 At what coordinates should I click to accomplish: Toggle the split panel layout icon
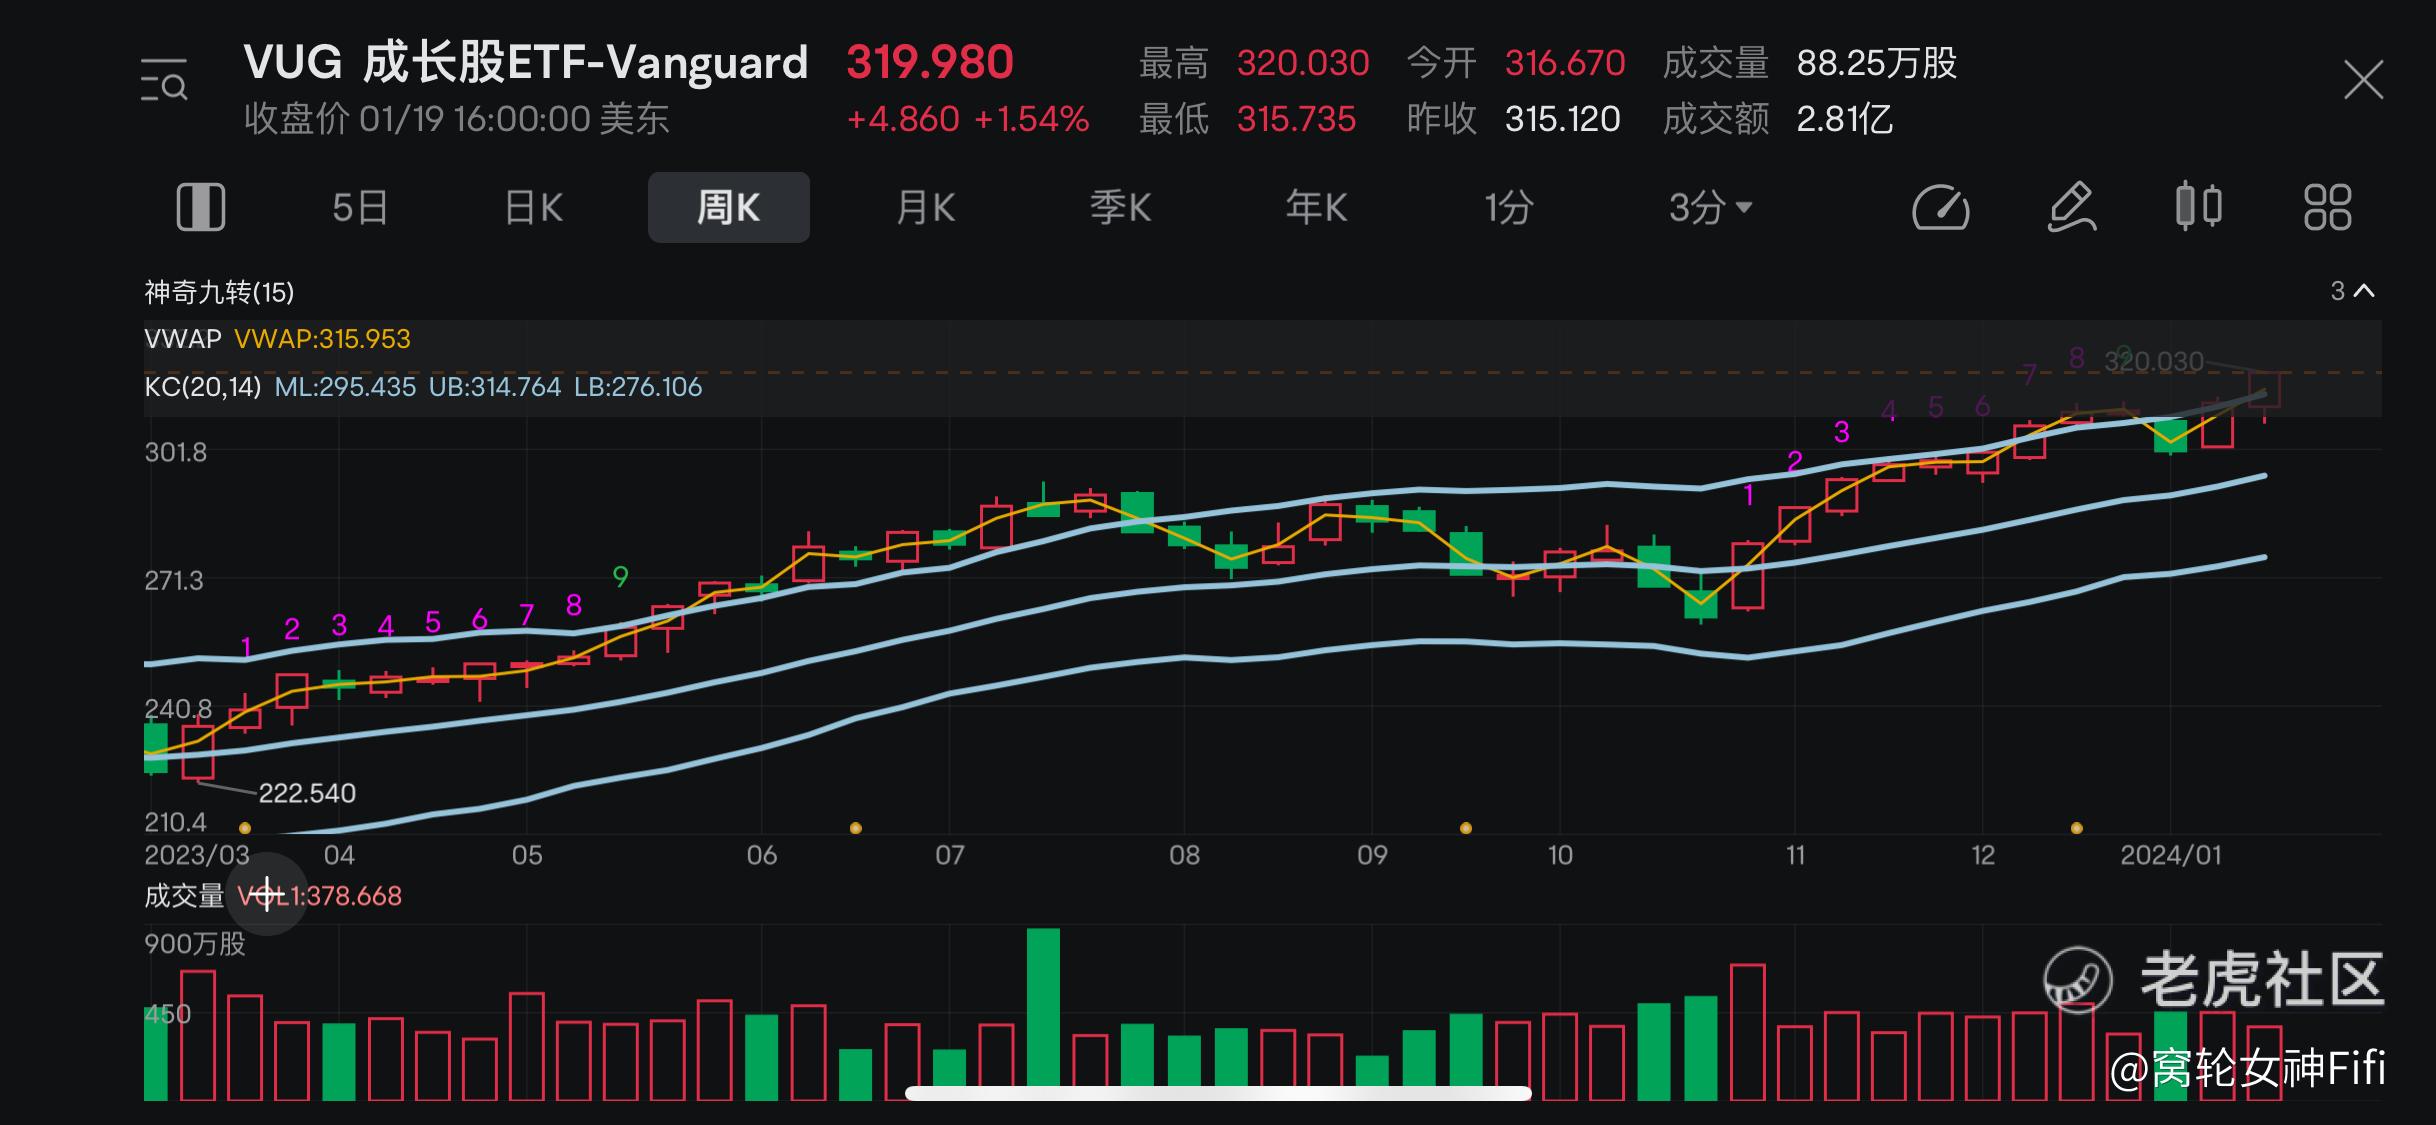[x=201, y=208]
